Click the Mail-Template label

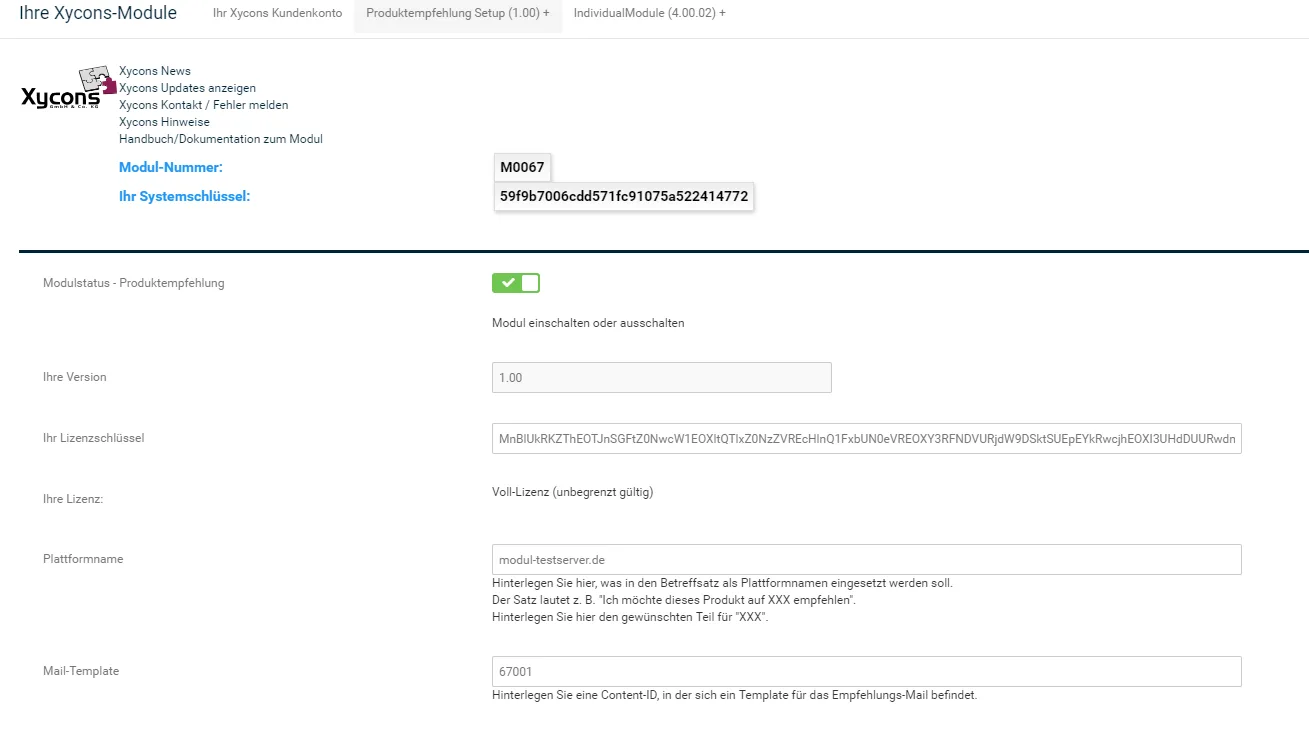(x=81, y=672)
